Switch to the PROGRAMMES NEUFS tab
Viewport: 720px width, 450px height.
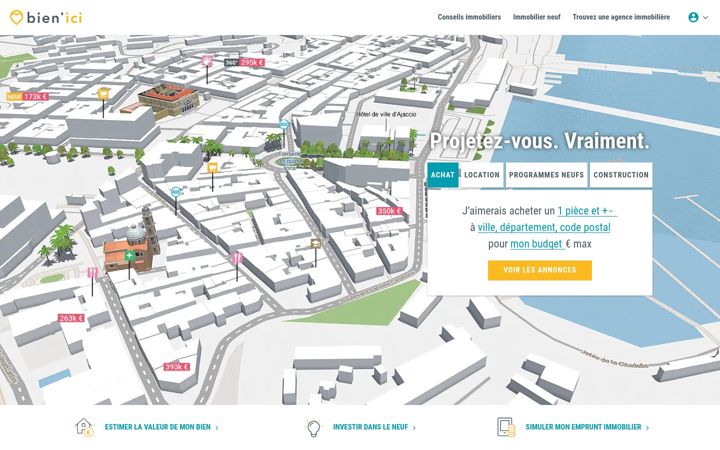click(546, 175)
